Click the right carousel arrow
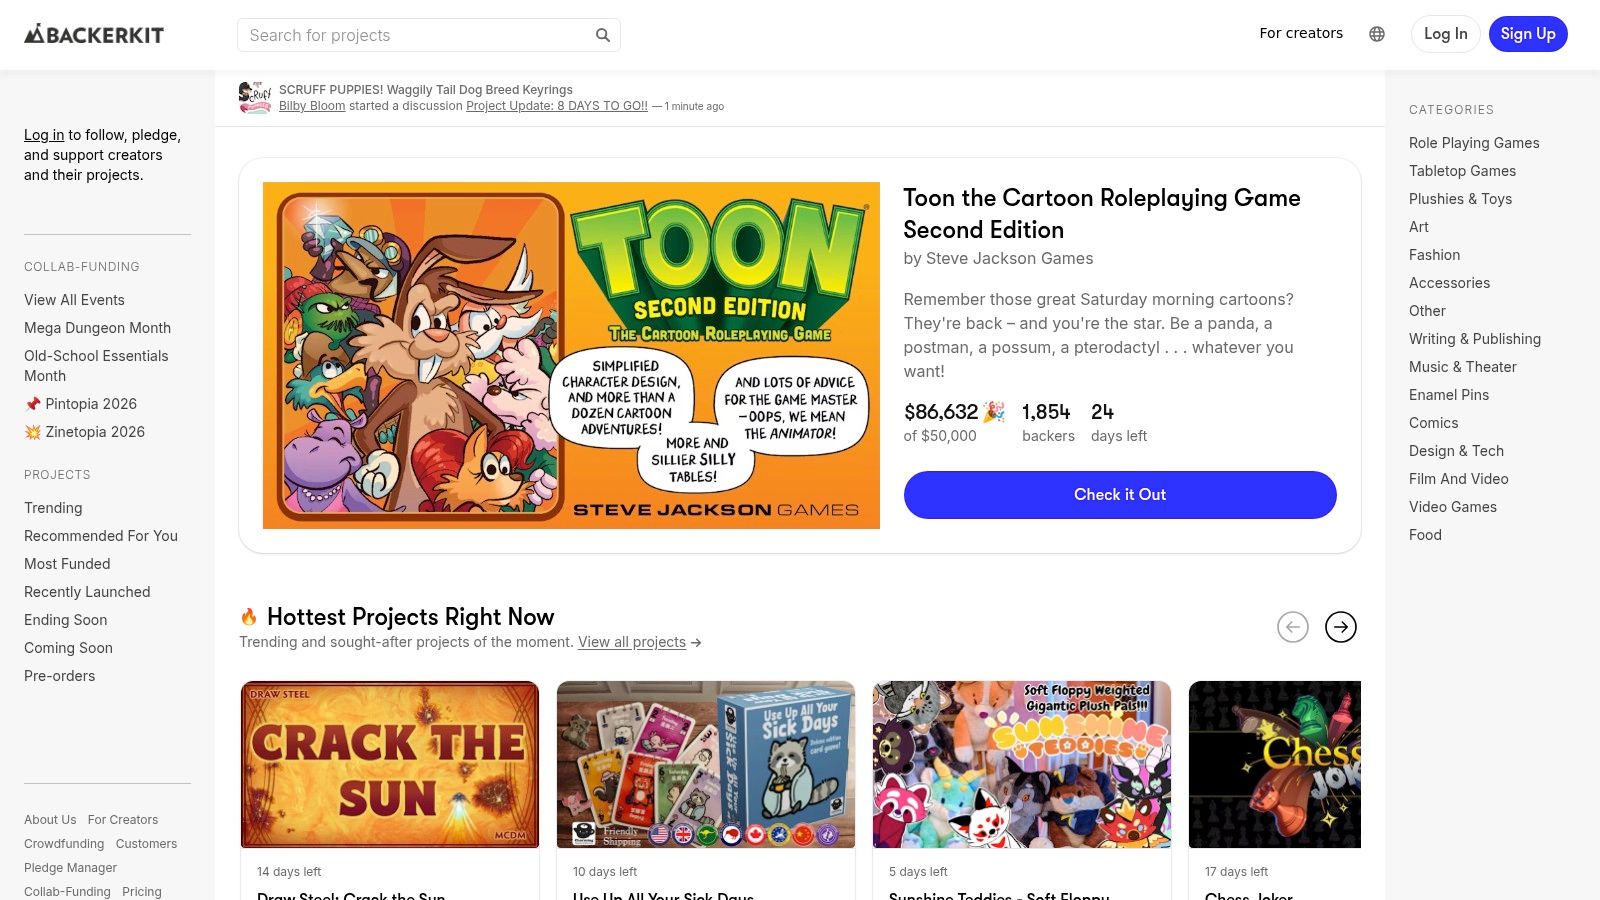1600x900 pixels. 1341,627
